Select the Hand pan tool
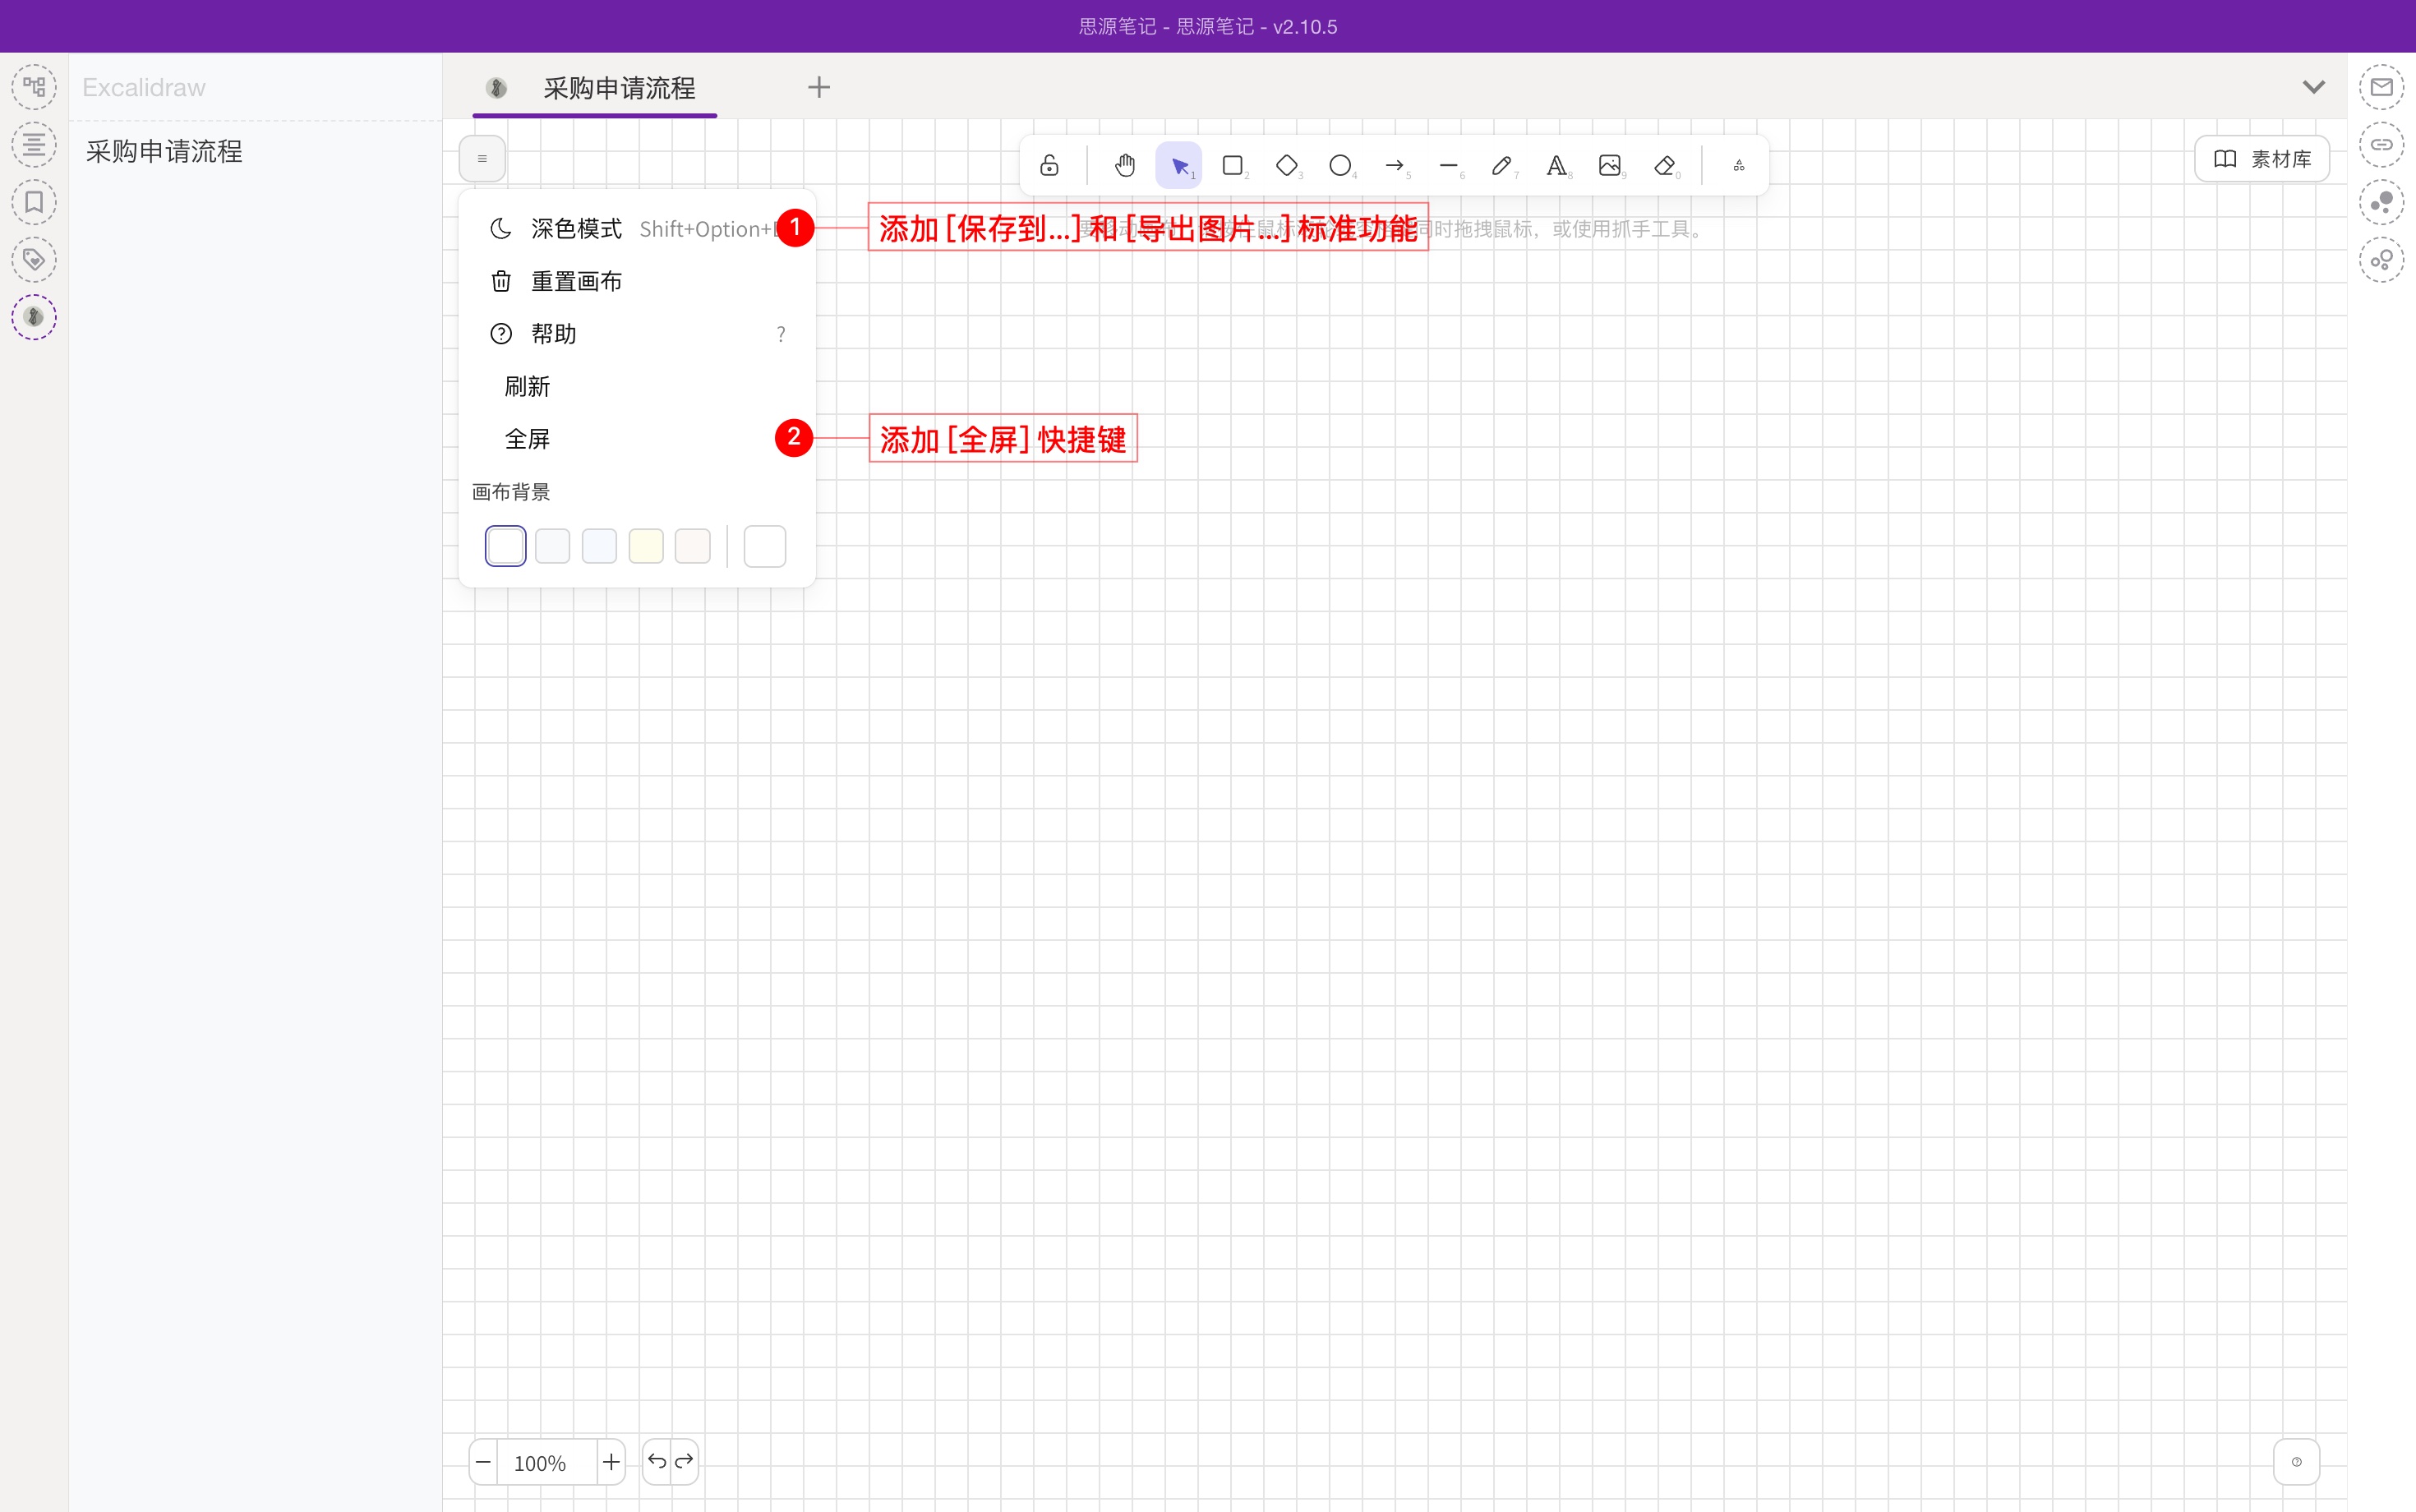This screenshot has width=2416, height=1512. tap(1125, 165)
